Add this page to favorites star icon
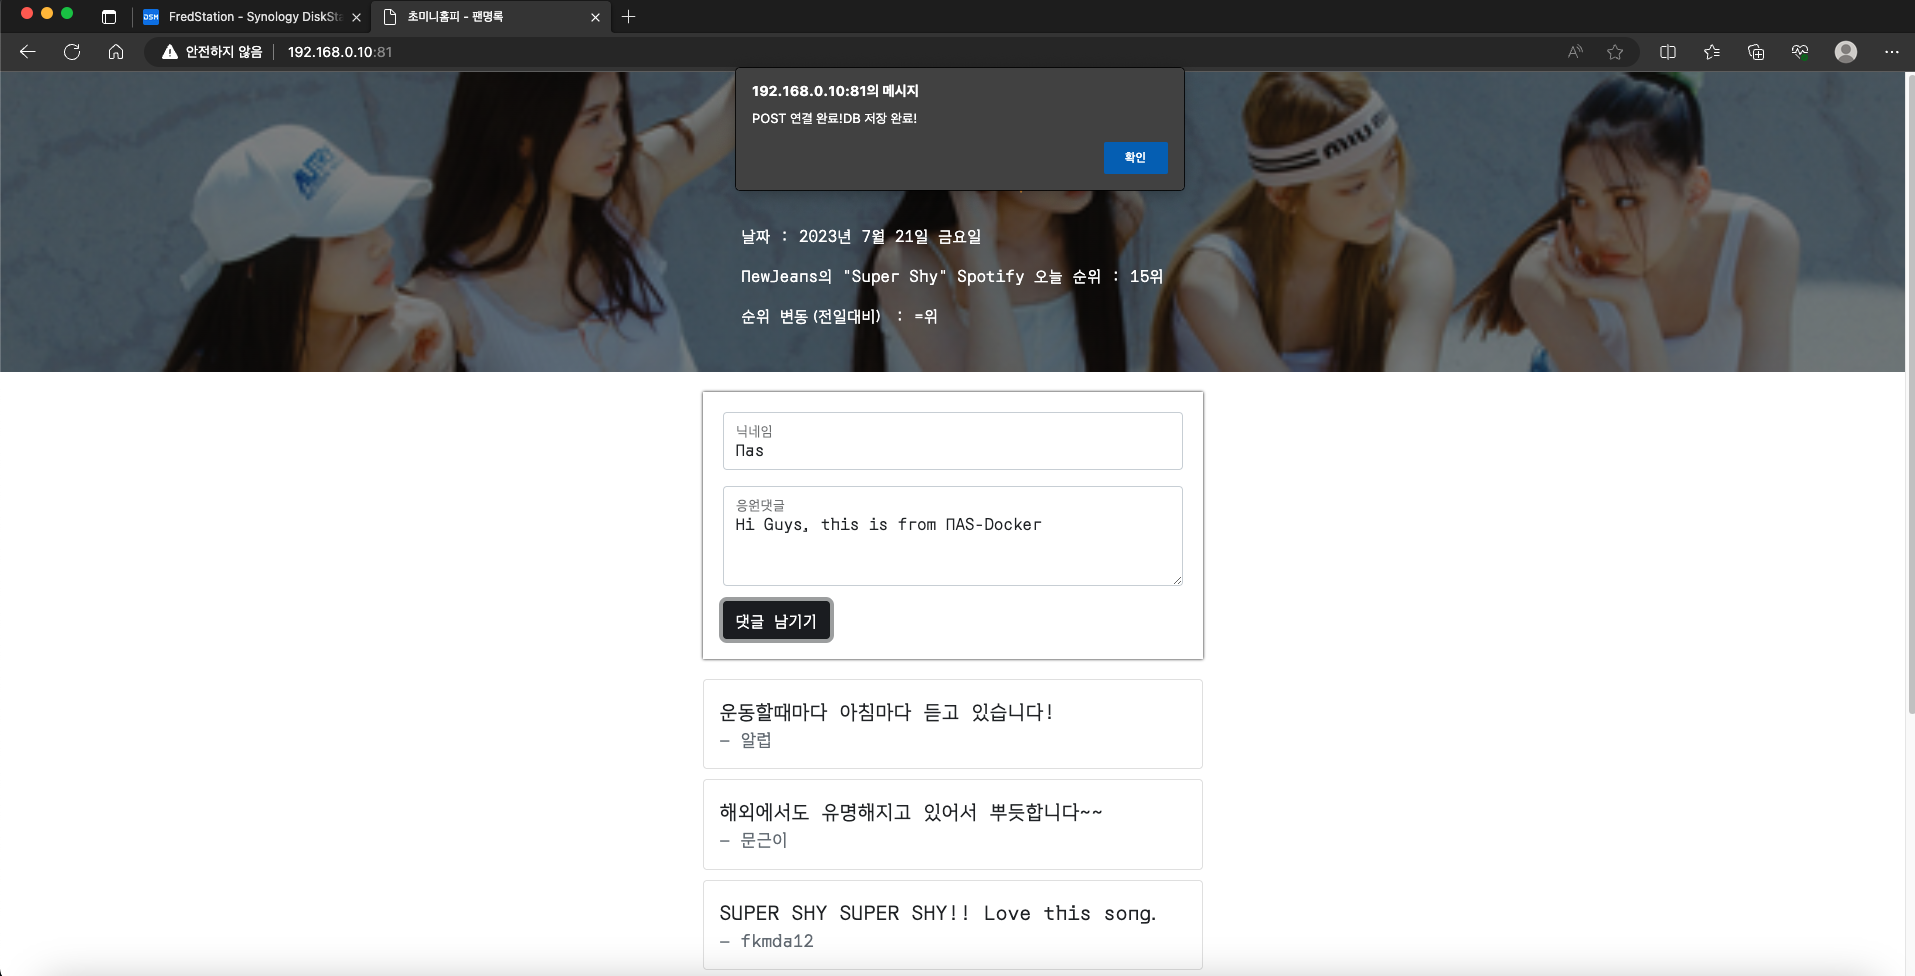Screen dimensions: 1915x976 pos(1615,52)
